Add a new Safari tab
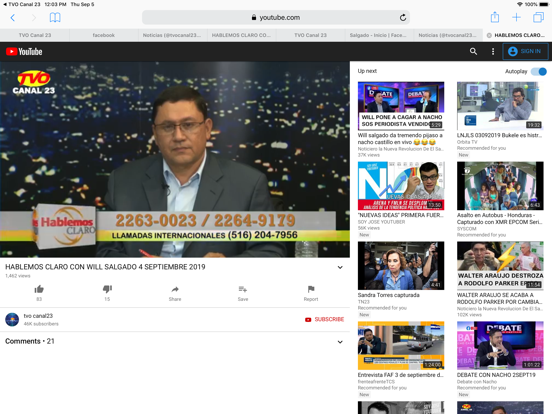The height and width of the screenshot is (414, 552). tap(516, 17)
